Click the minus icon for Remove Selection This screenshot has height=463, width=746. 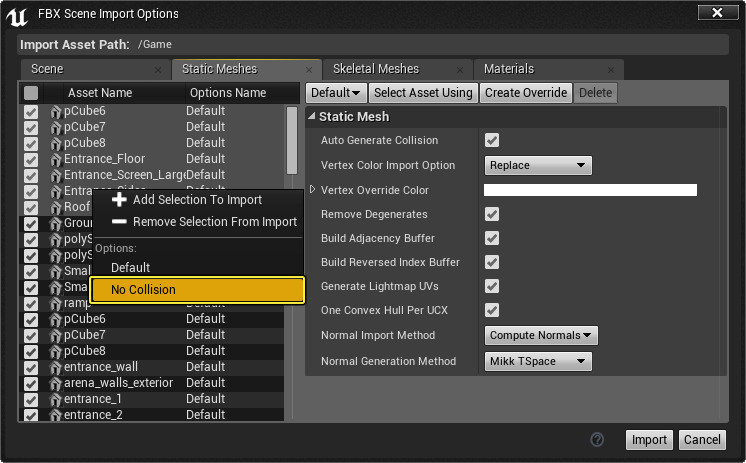click(x=119, y=222)
